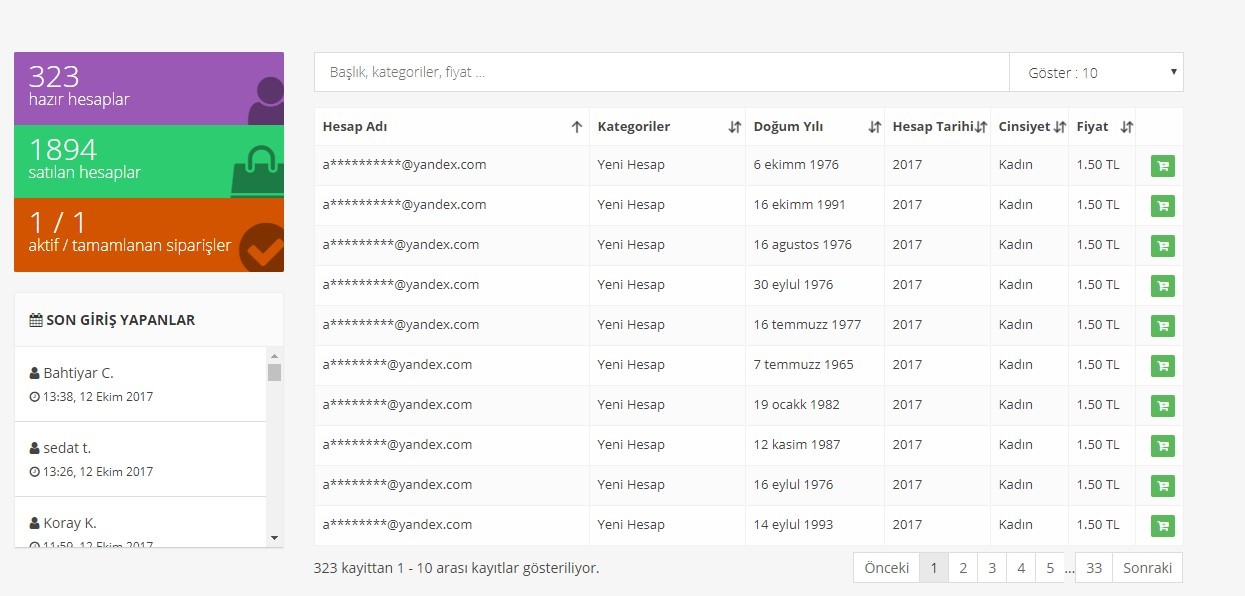1245x596 pixels.
Task: Click the checkmark icon on siparişler card
Action: (x=262, y=247)
